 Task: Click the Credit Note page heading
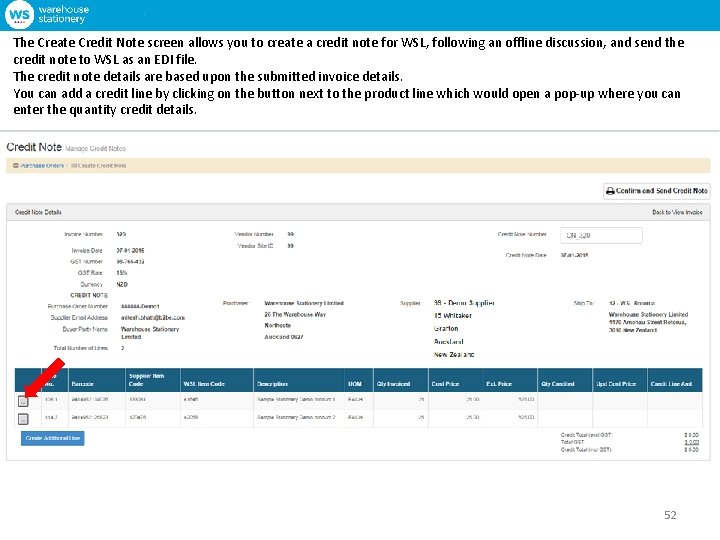[34, 147]
